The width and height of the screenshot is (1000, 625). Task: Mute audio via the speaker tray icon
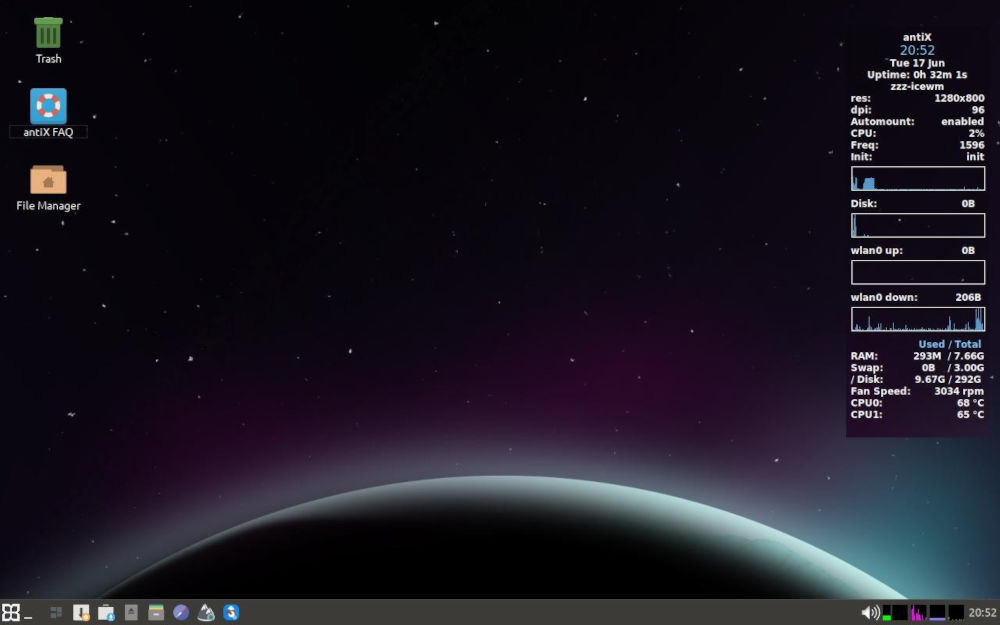pos(868,612)
